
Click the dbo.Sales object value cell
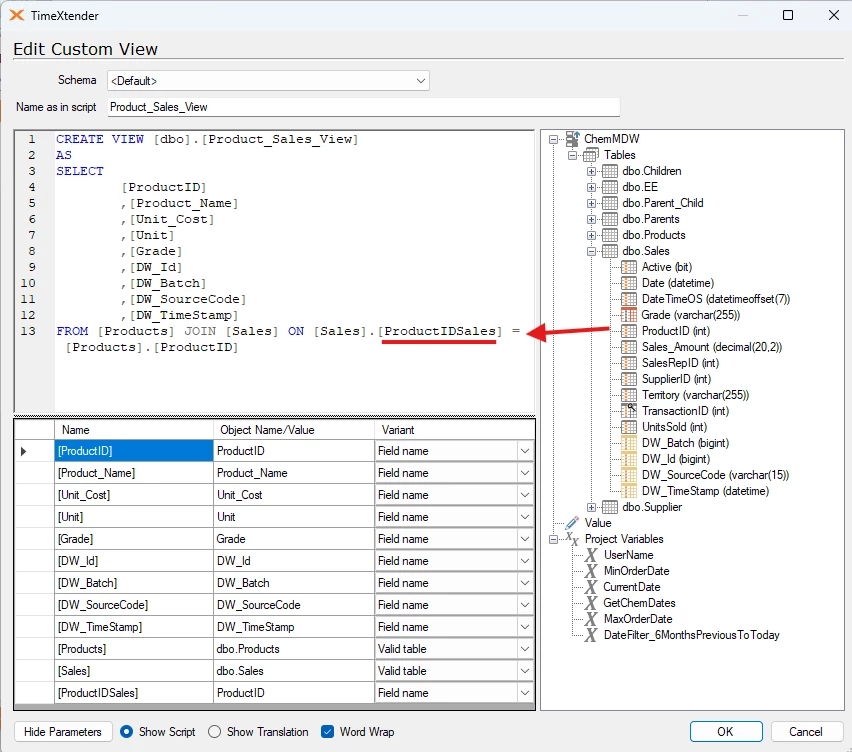coord(294,671)
